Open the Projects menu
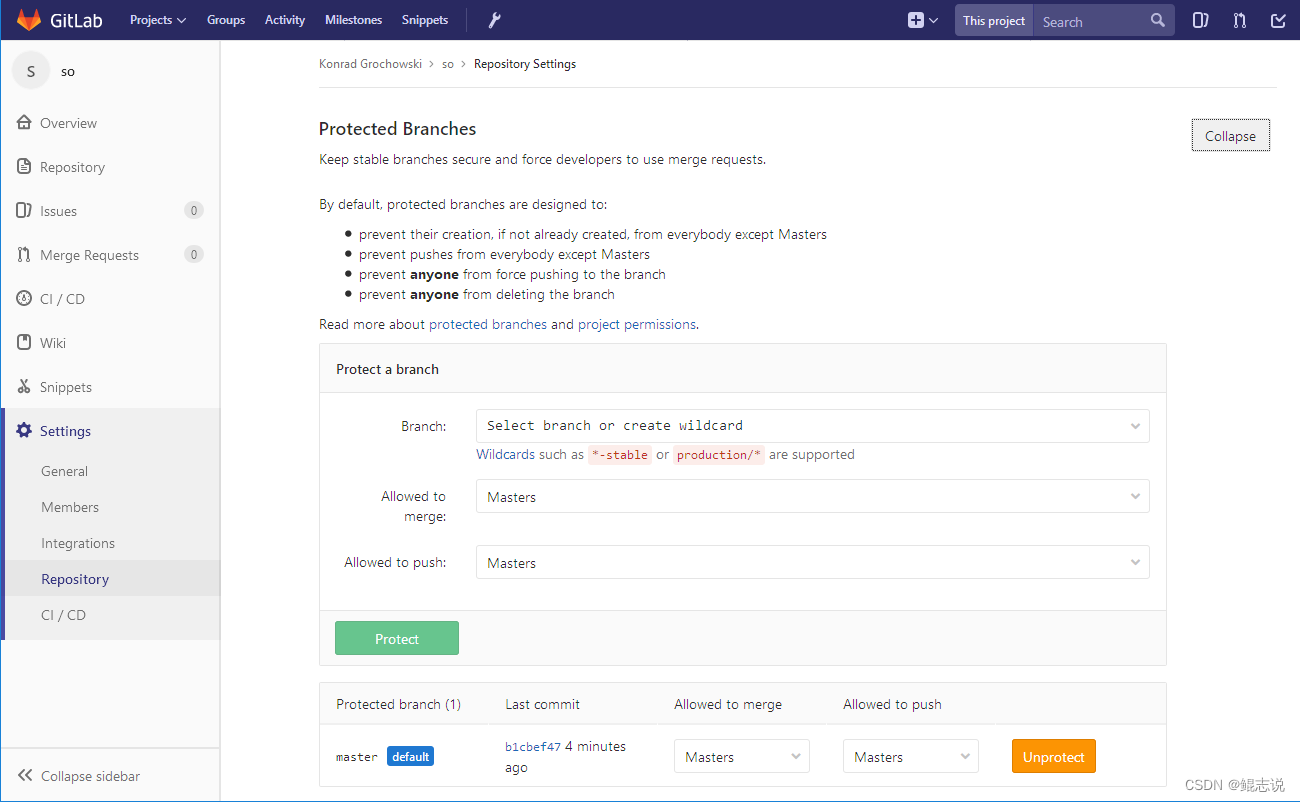 point(157,19)
